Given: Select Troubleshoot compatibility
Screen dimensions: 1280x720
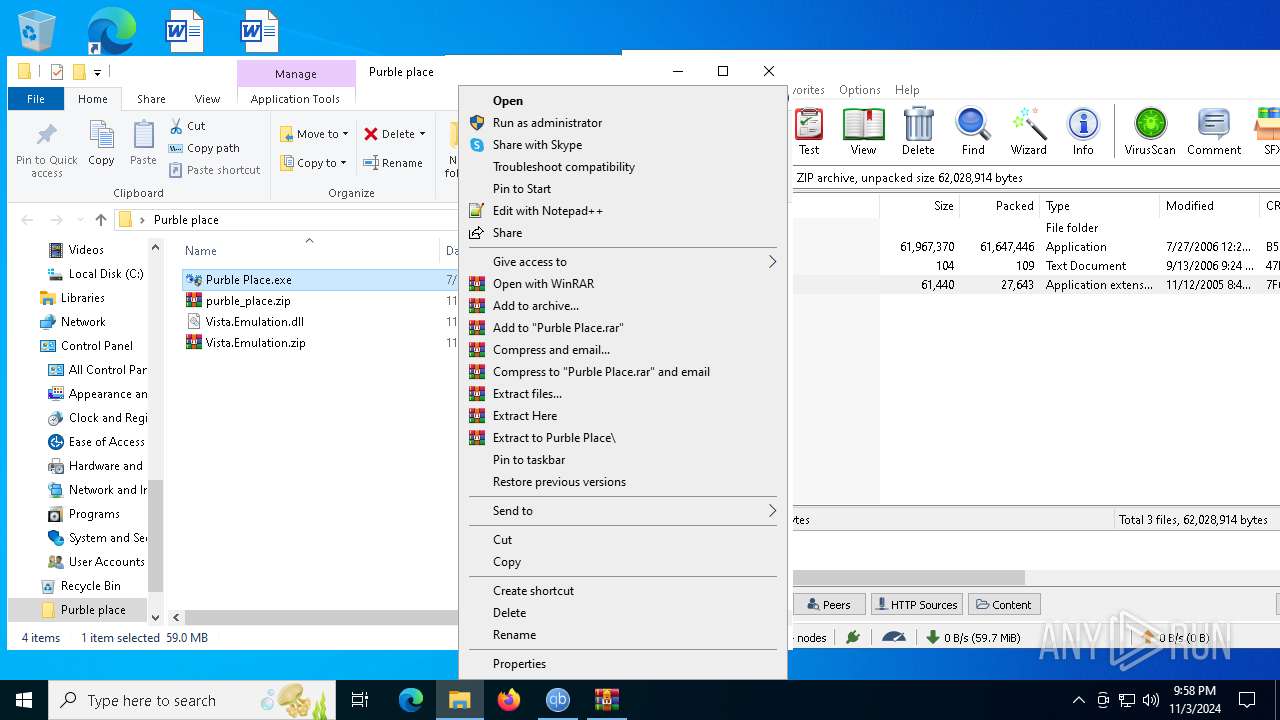Looking at the screenshot, I should pyautogui.click(x=622, y=167).
